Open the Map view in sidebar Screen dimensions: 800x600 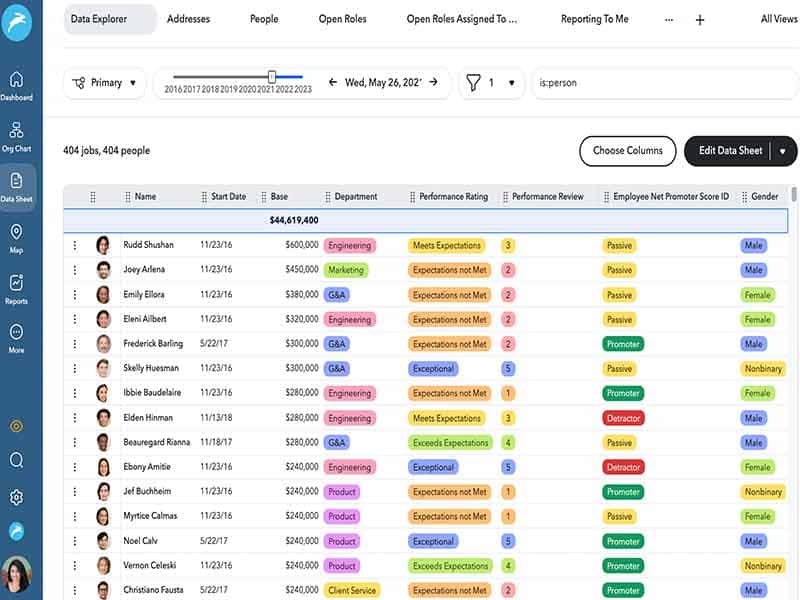click(x=16, y=238)
